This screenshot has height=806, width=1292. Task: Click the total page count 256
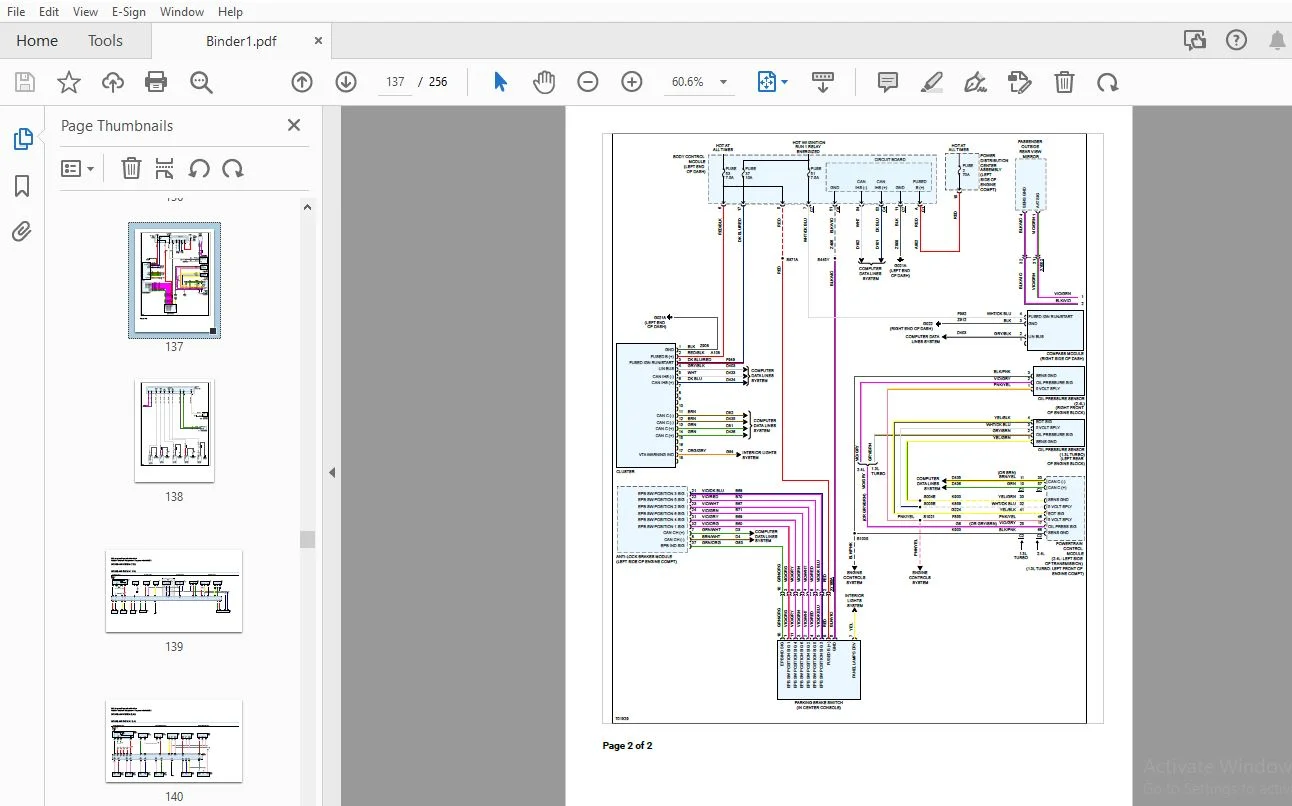(x=438, y=82)
